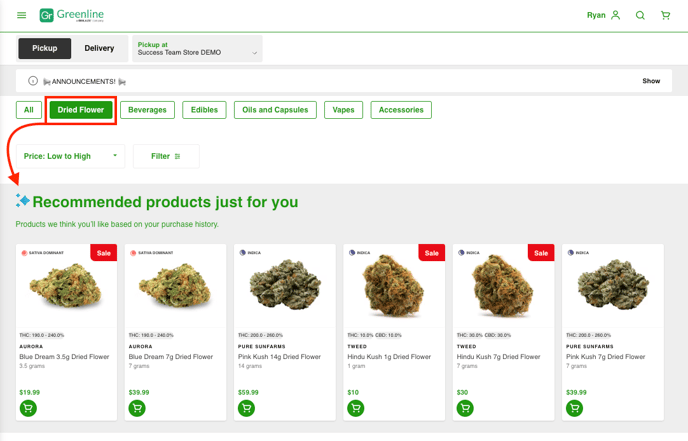Open the hamburger navigation menu
The height and width of the screenshot is (441, 688).
pyautogui.click(x=21, y=15)
